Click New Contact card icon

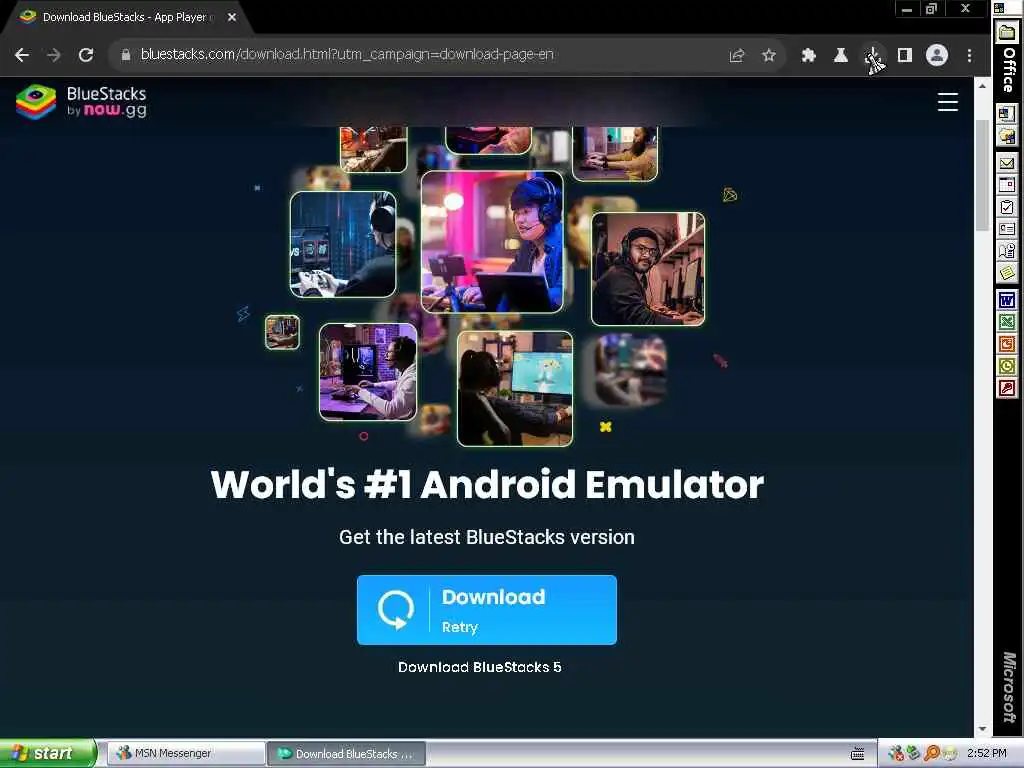coord(1006,229)
